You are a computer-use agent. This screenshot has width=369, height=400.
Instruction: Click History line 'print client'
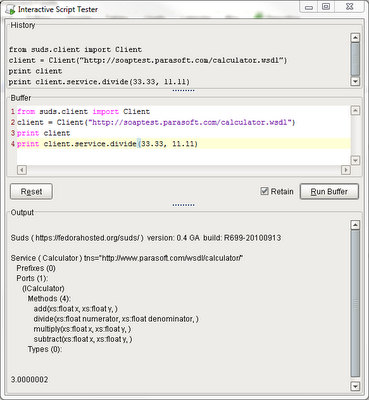pos(35,71)
